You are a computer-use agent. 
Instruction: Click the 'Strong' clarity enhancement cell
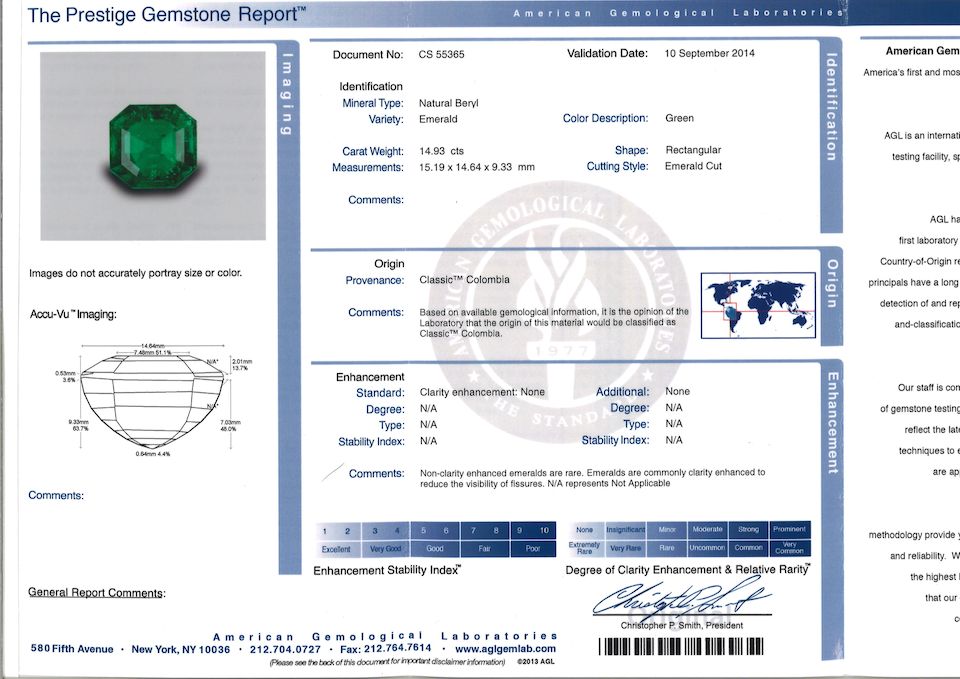[748, 530]
